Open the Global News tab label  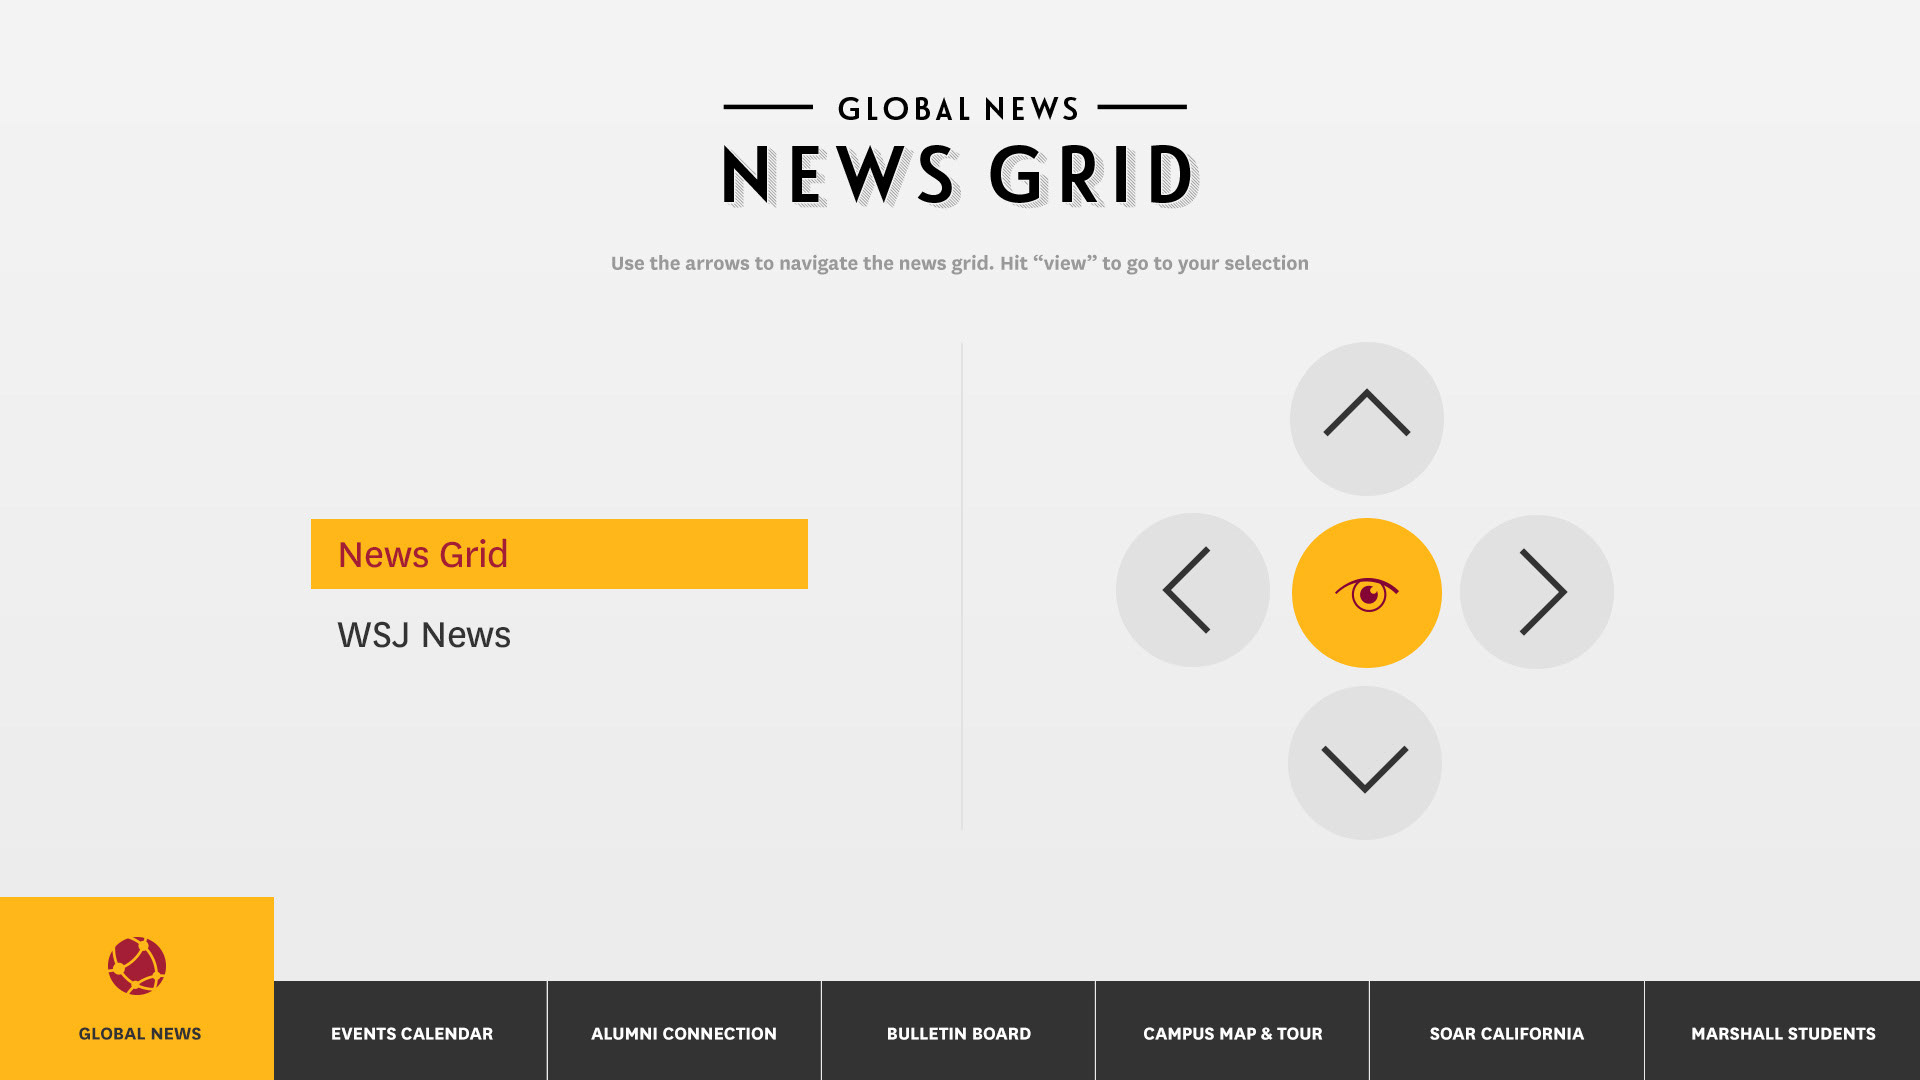(140, 1034)
